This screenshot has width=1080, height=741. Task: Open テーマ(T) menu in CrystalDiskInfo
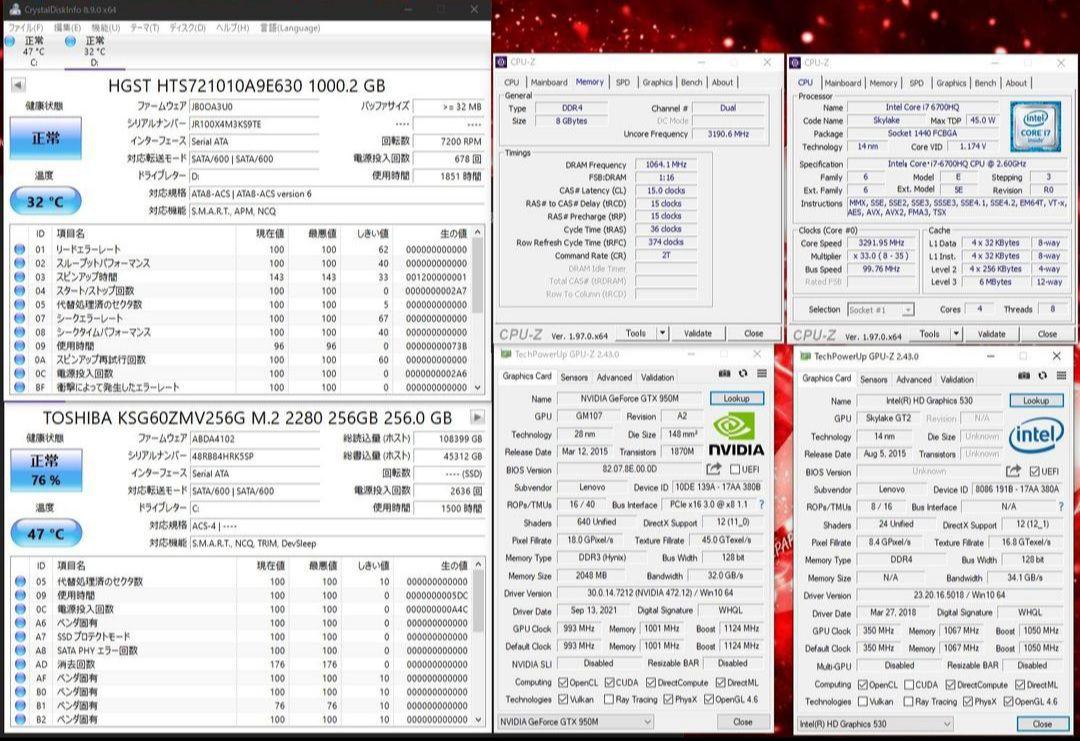click(x=145, y=28)
